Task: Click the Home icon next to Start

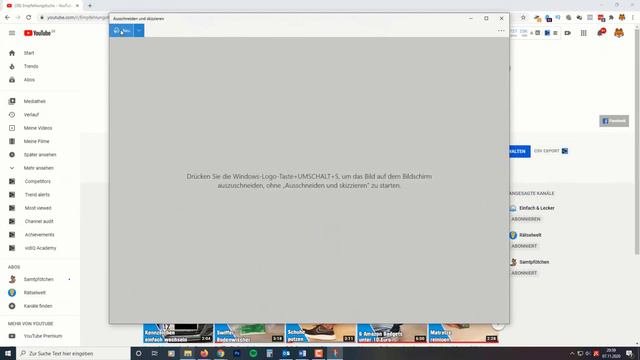Action: tap(12, 53)
